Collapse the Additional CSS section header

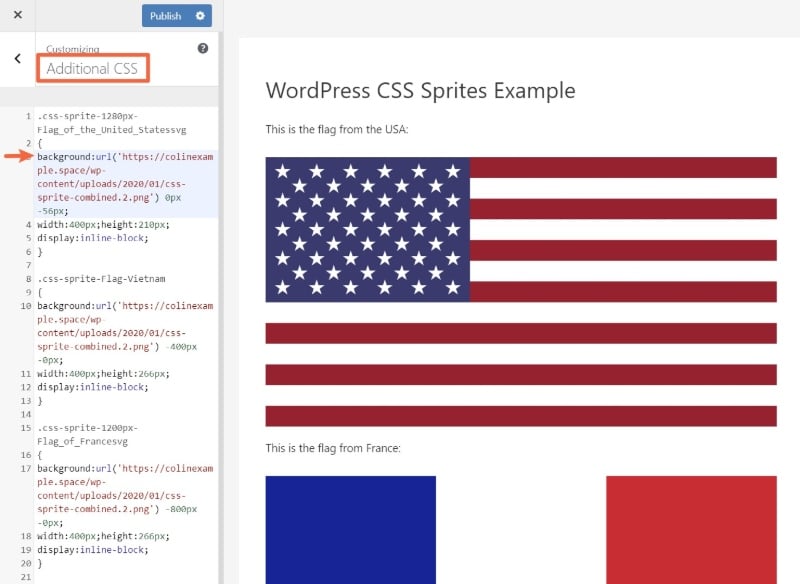point(93,68)
